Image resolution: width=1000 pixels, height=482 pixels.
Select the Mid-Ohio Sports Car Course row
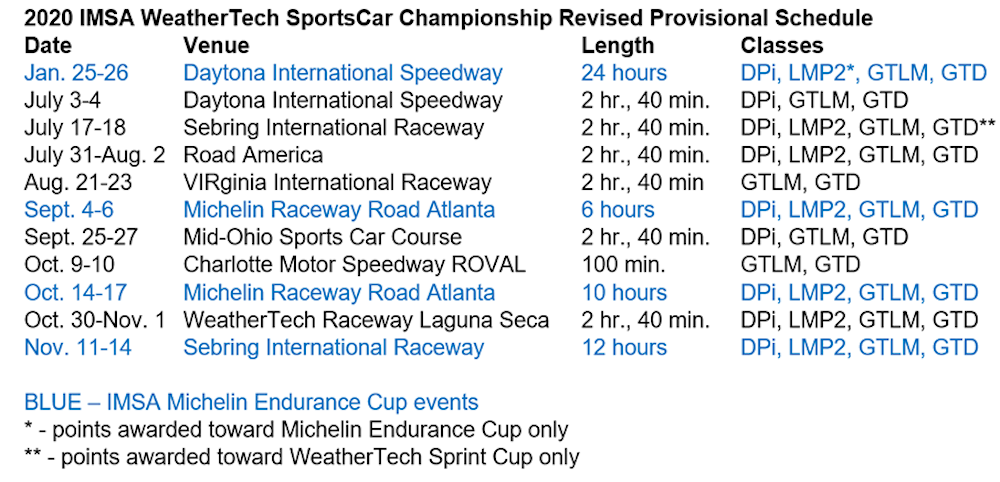point(322,237)
